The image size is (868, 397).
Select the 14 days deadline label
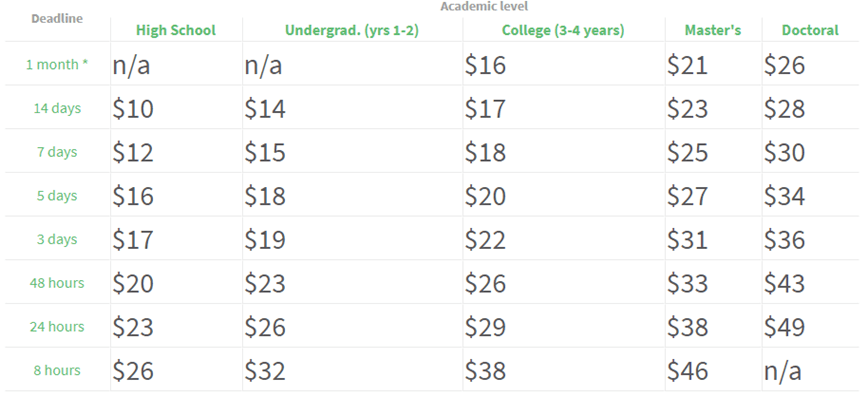pyautogui.click(x=57, y=108)
